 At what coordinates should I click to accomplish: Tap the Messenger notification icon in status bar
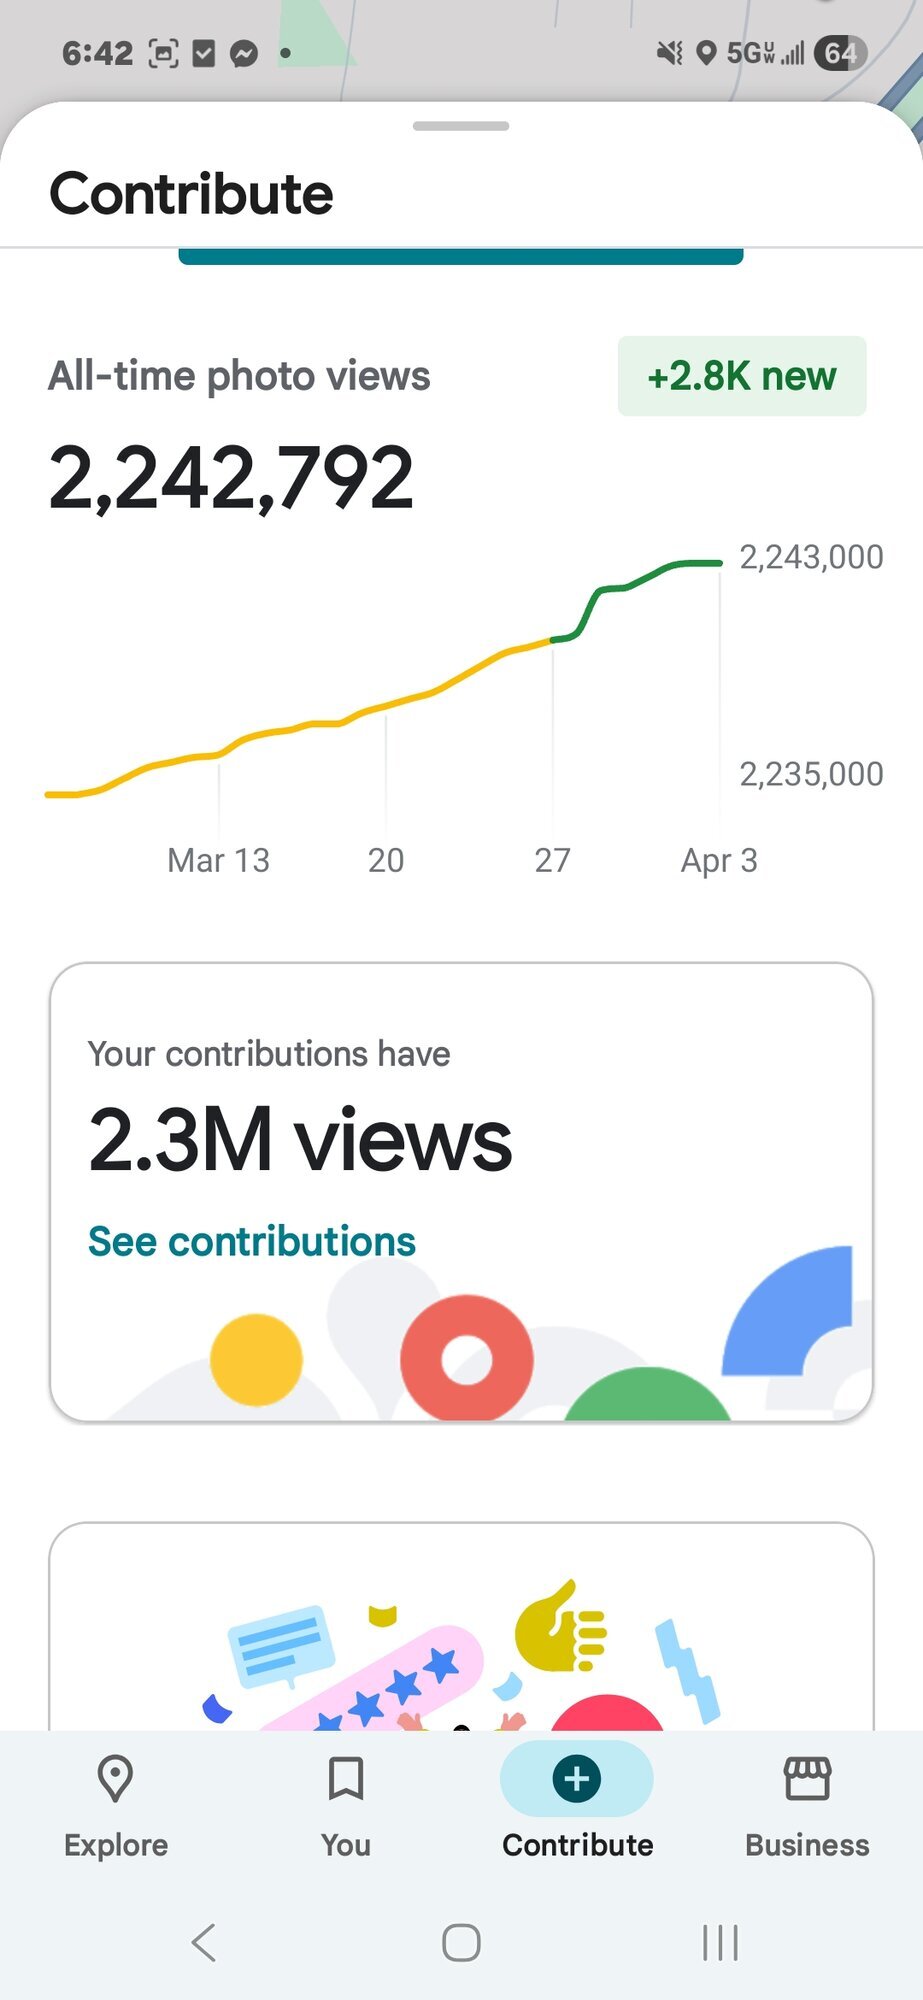pos(243,53)
